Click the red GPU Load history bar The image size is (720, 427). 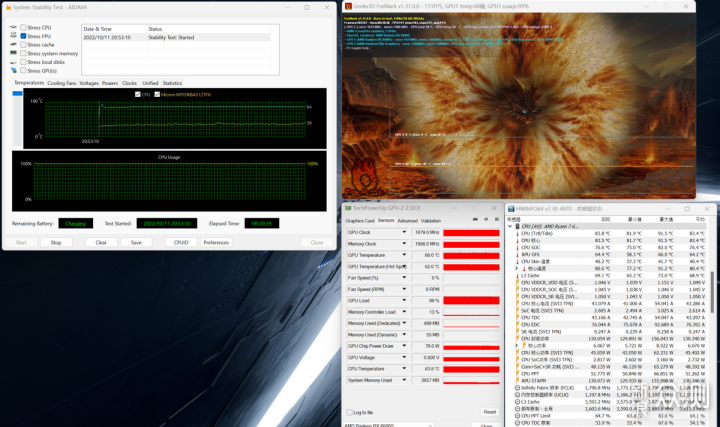pyautogui.click(x=471, y=301)
